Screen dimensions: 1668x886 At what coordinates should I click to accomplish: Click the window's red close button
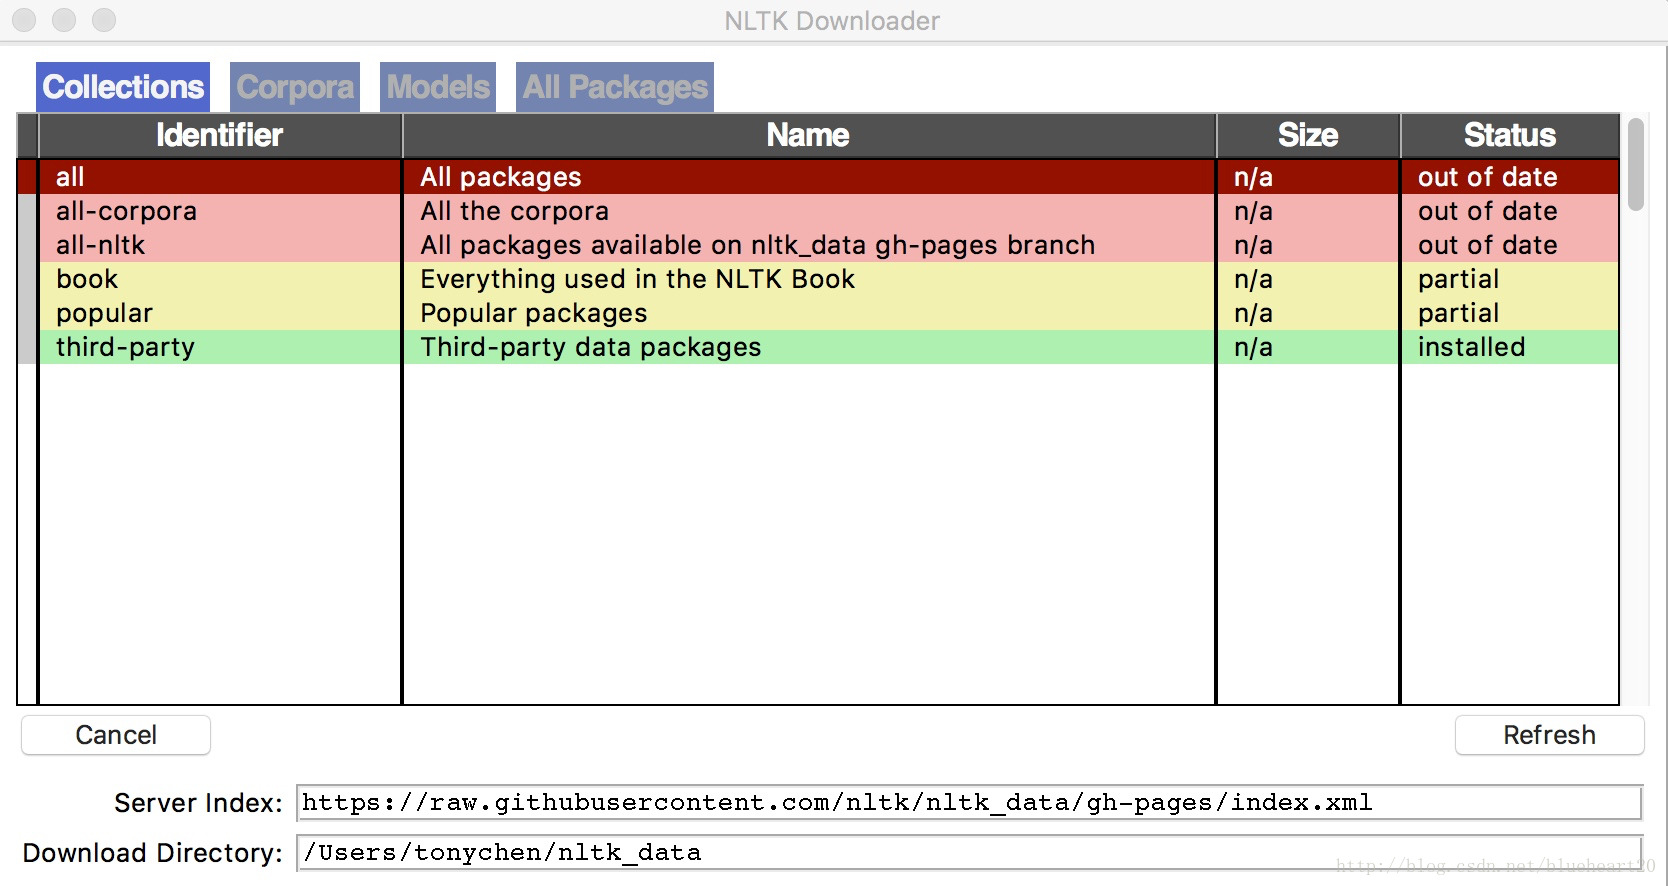pos(24,20)
